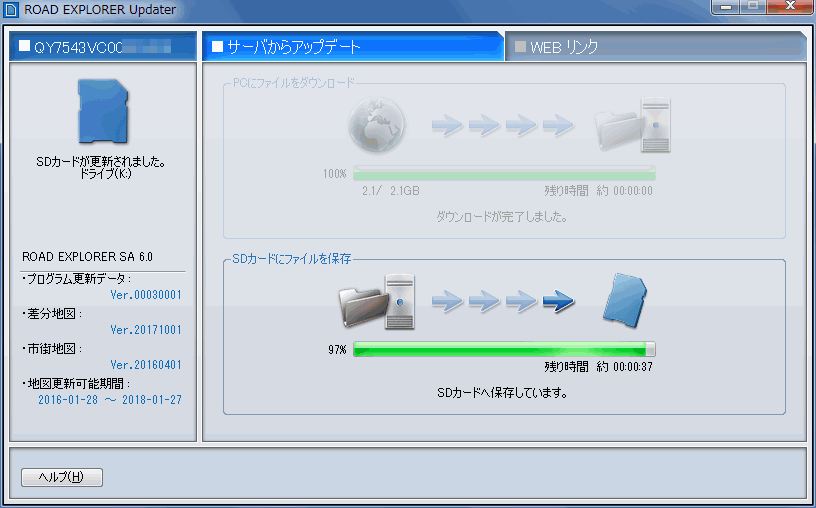
Task: Click the 100% download percentage label
Action: pyautogui.click(x=335, y=174)
